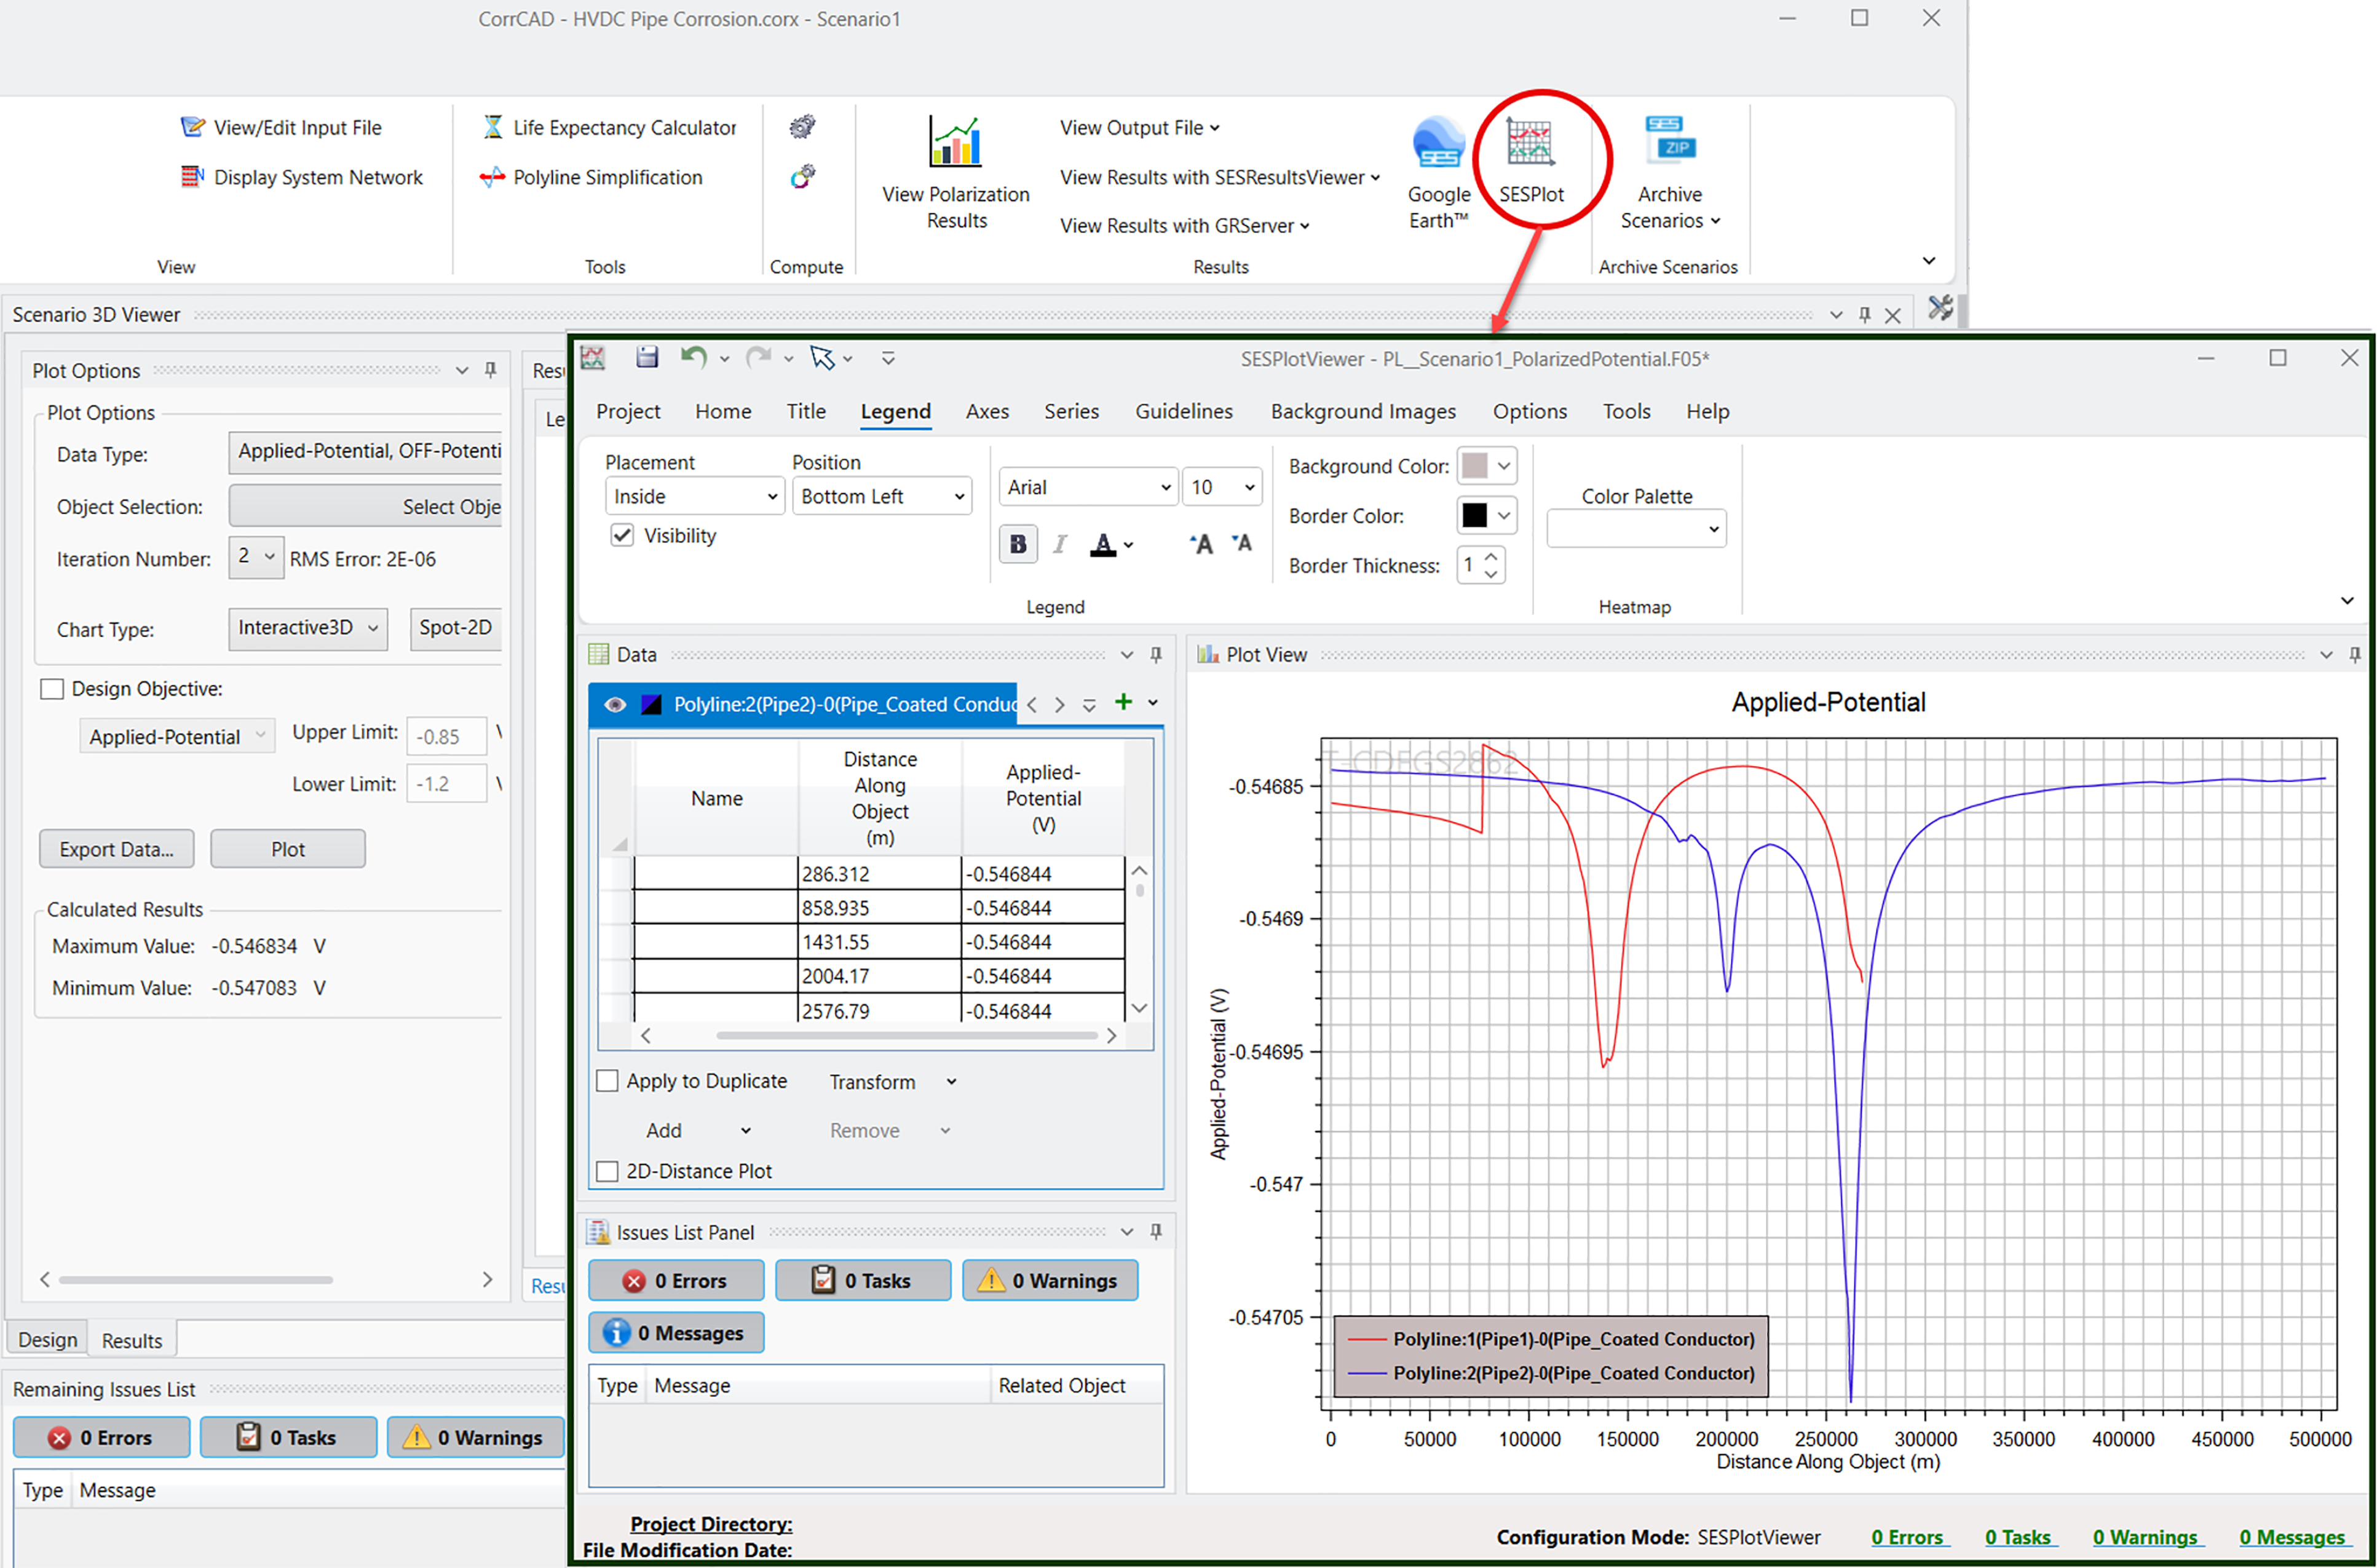Screen dimensions: 2377x1568
Task: Click the lower compute gear icon
Action: click(802, 177)
